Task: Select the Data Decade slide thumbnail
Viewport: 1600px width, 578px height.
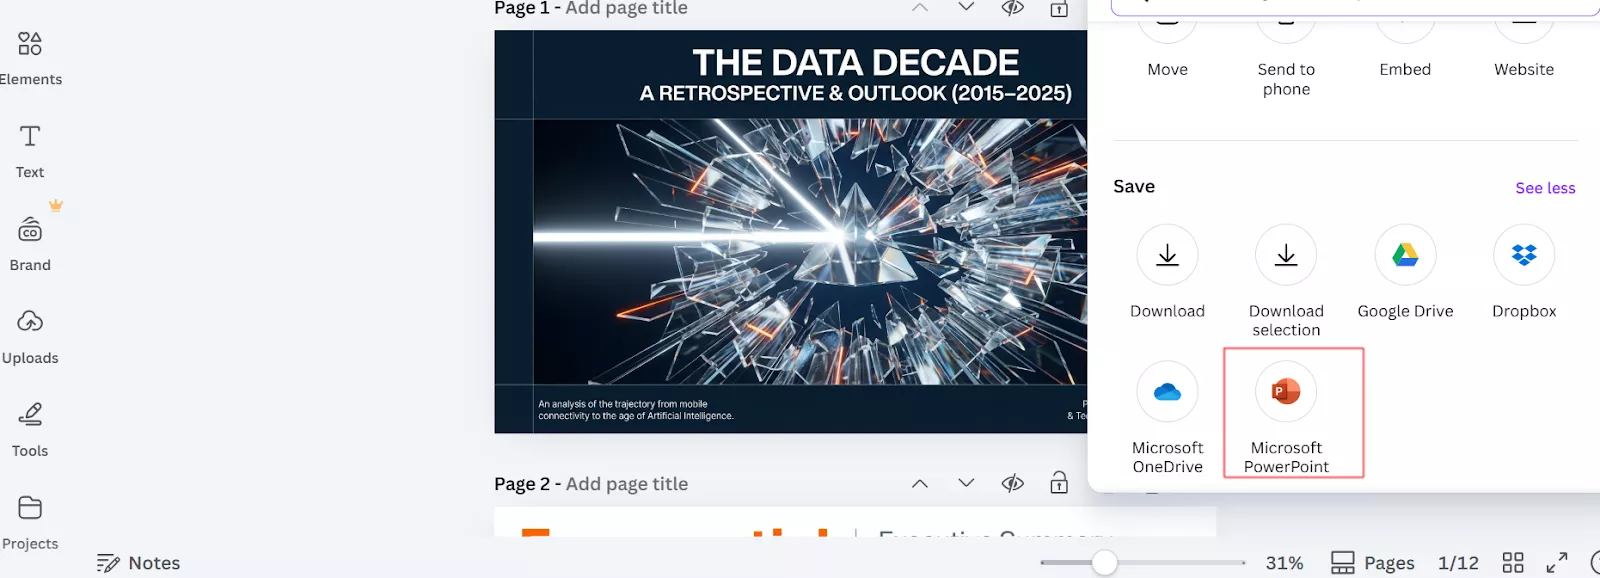Action: [x=790, y=232]
